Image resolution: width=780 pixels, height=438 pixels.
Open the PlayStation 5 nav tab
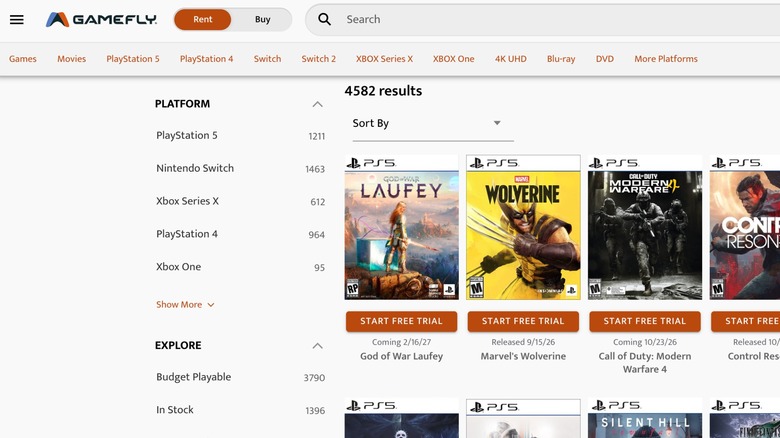pyautogui.click(x=133, y=59)
